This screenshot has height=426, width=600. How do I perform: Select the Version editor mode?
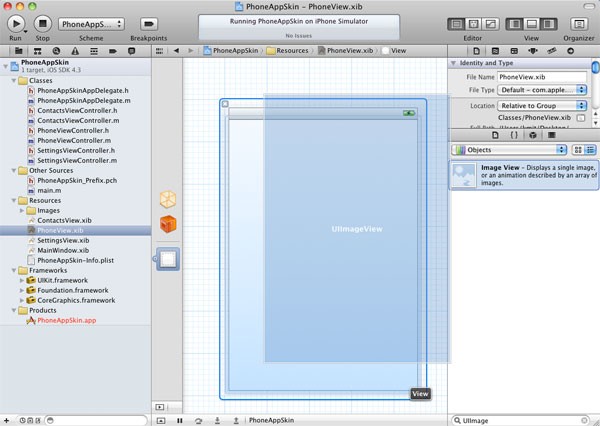[x=491, y=24]
